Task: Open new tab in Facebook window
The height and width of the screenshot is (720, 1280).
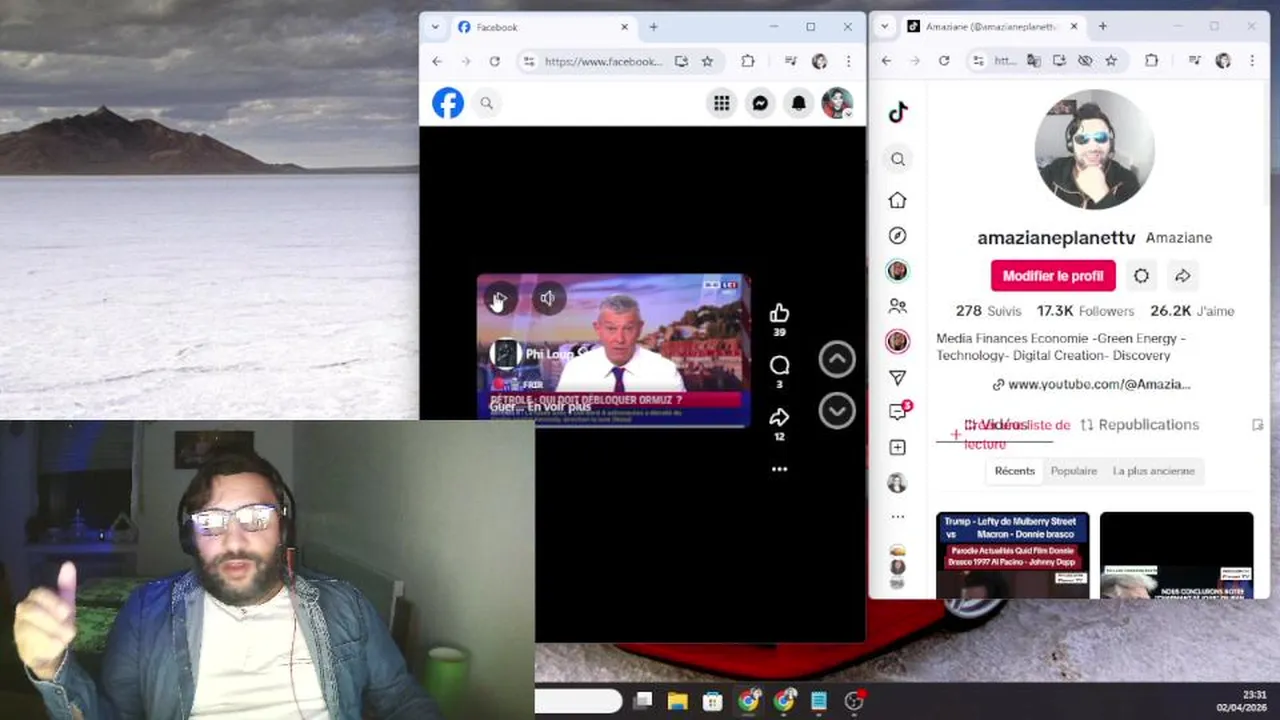Action: point(653,27)
